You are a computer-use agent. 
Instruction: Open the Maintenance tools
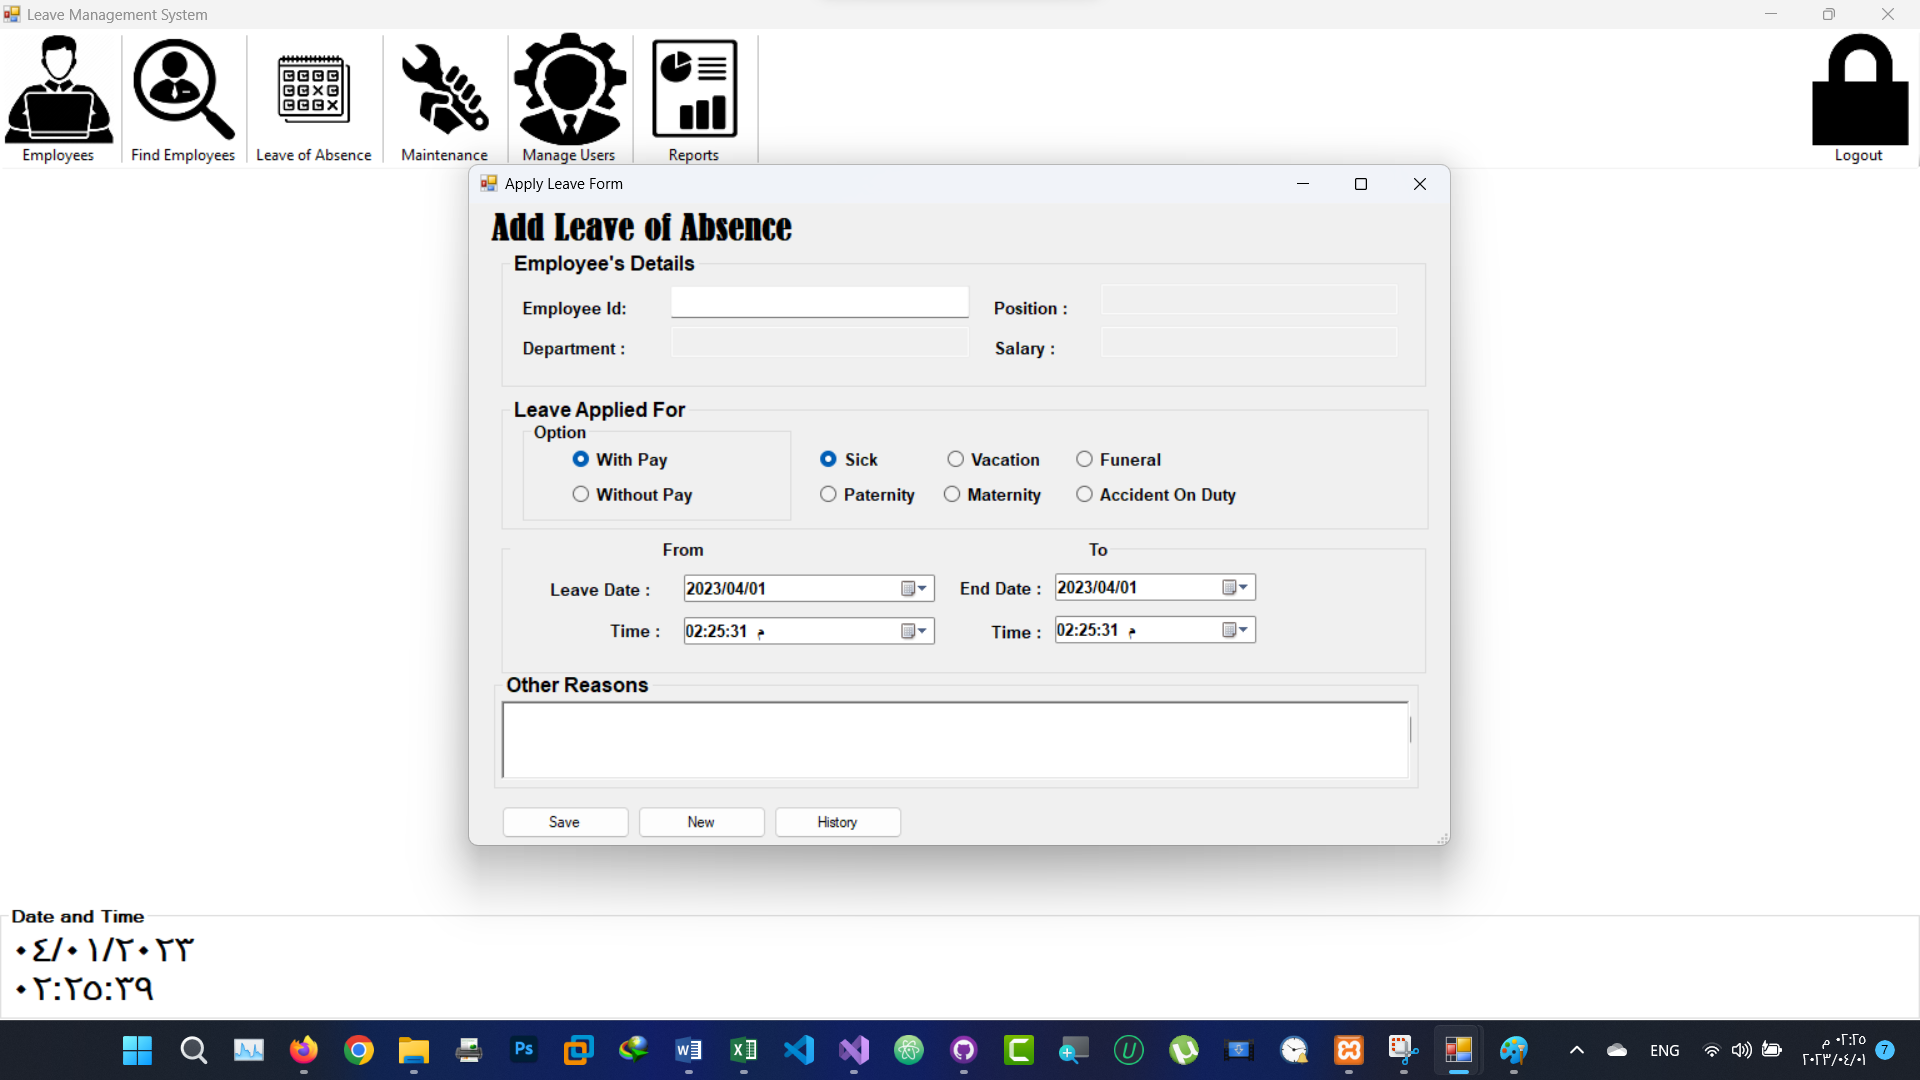[x=443, y=97]
